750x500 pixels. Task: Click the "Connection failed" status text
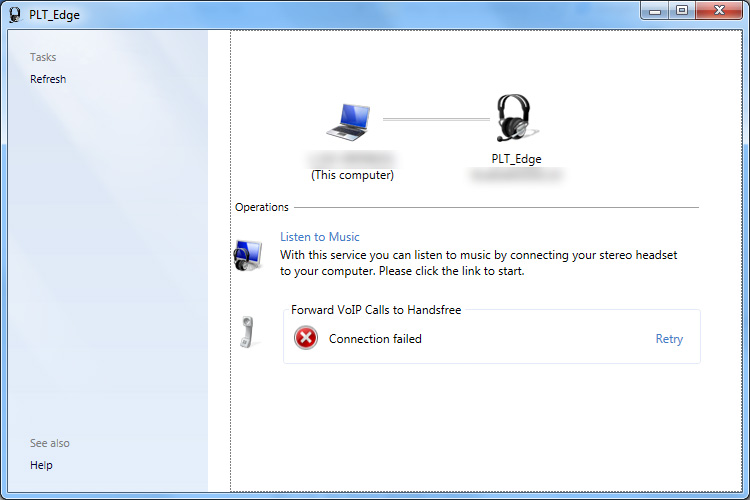[x=375, y=339]
